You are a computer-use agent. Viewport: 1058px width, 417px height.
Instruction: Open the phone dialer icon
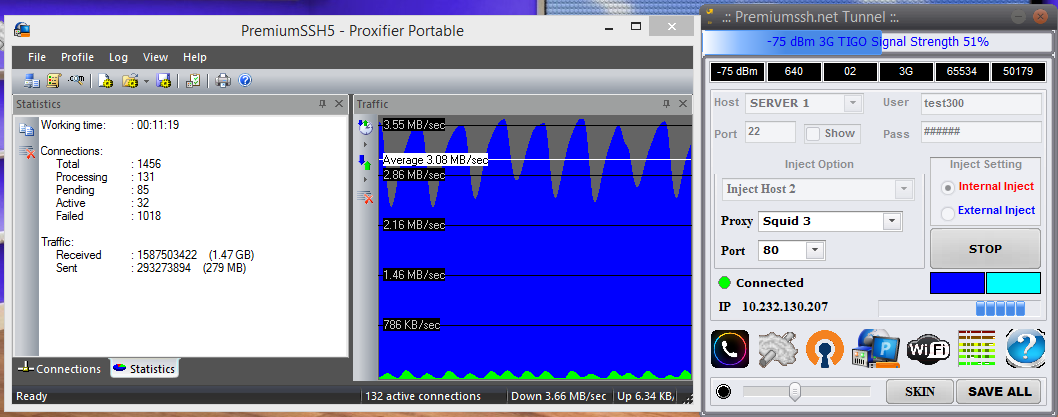[730, 349]
